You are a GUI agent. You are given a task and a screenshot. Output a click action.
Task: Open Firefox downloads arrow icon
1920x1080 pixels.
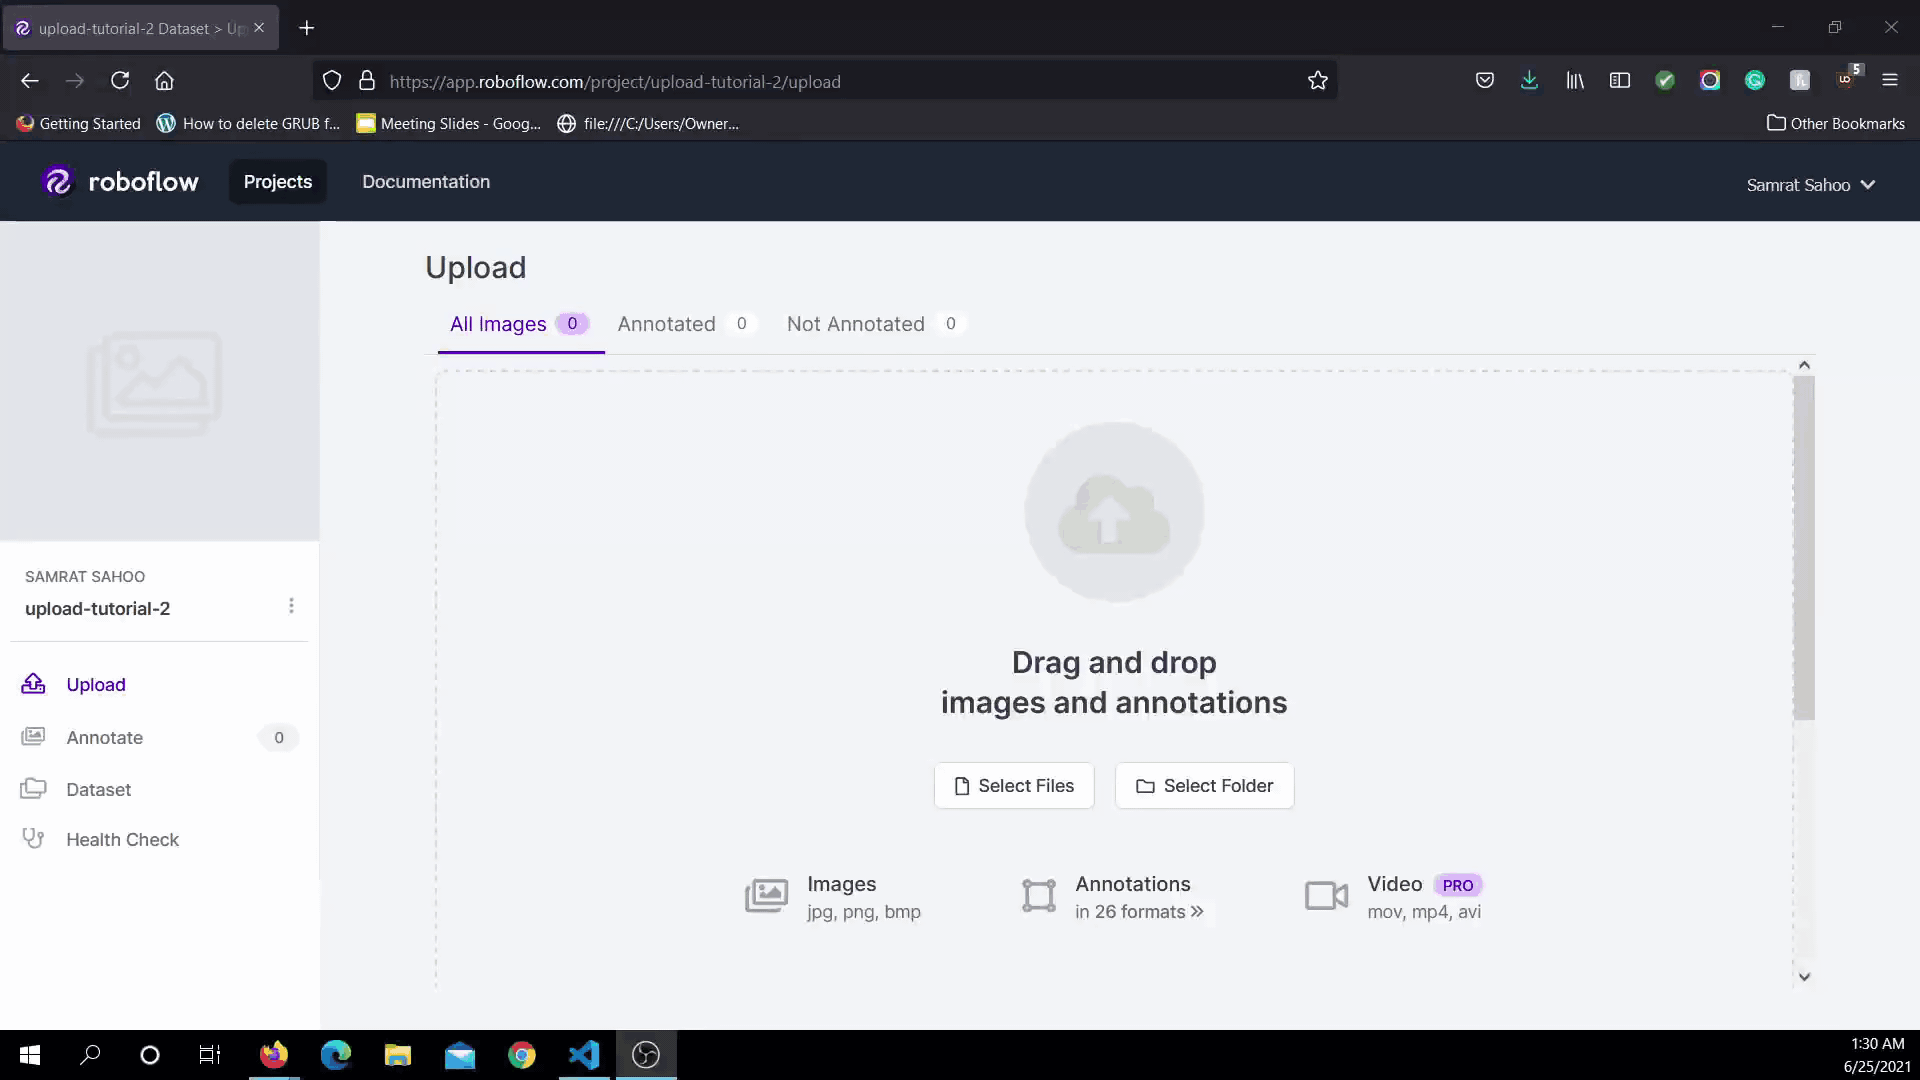pyautogui.click(x=1529, y=81)
